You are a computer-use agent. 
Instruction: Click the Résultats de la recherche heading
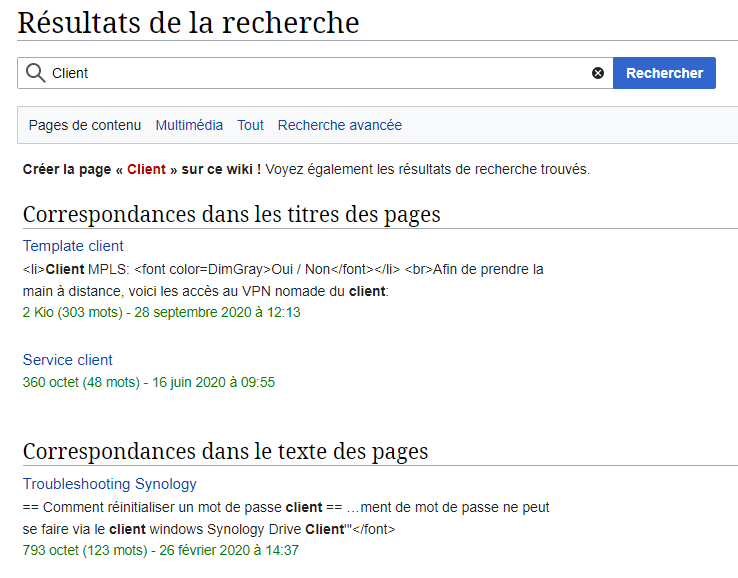pyautogui.click(x=188, y=23)
